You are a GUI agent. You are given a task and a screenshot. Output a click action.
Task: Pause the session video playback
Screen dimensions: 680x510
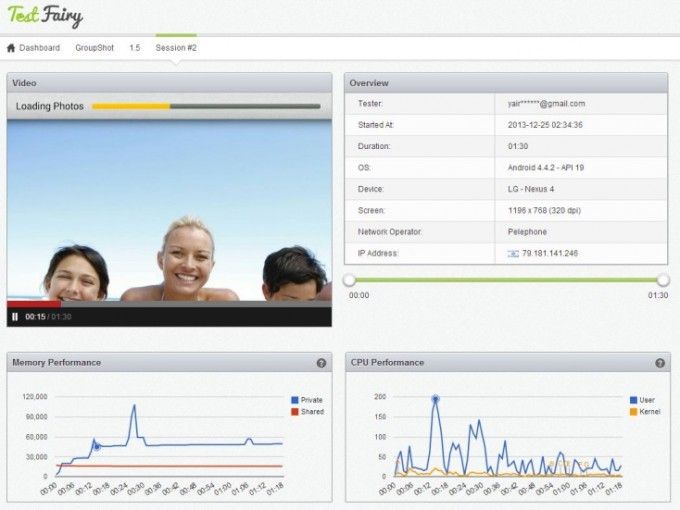tap(15, 317)
